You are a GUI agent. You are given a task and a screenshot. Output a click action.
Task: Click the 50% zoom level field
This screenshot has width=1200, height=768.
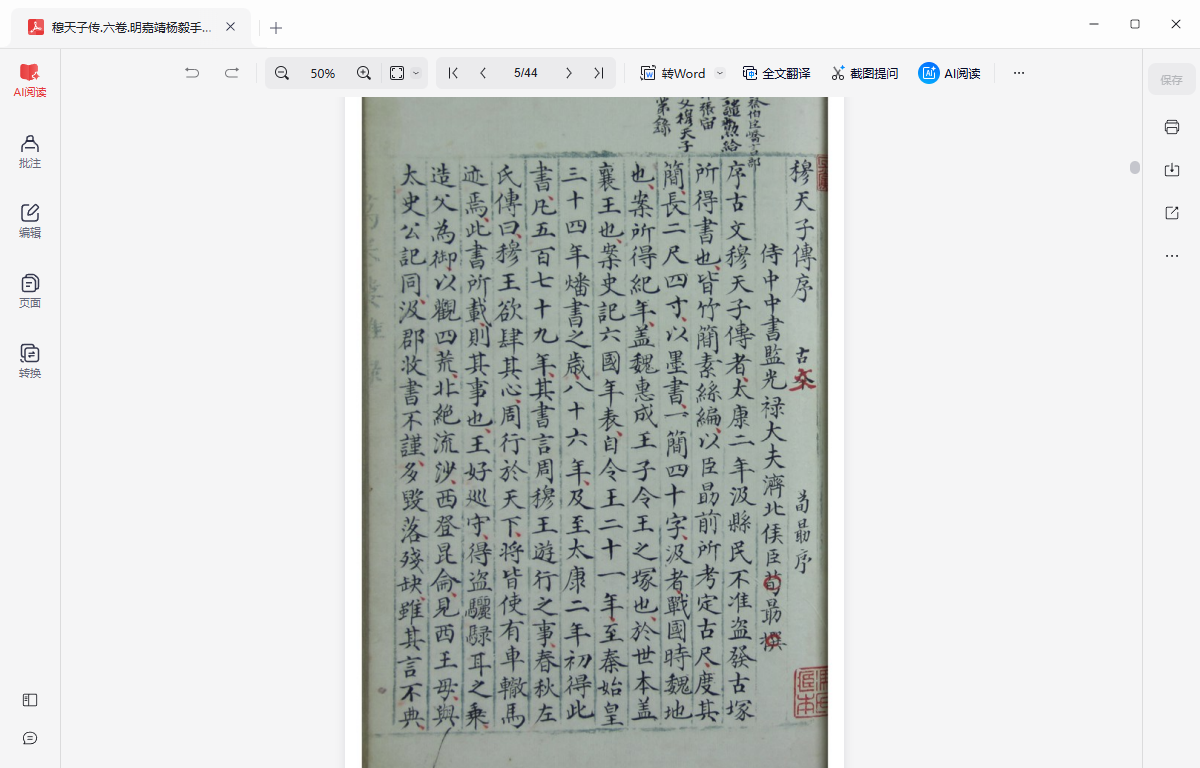tap(323, 73)
